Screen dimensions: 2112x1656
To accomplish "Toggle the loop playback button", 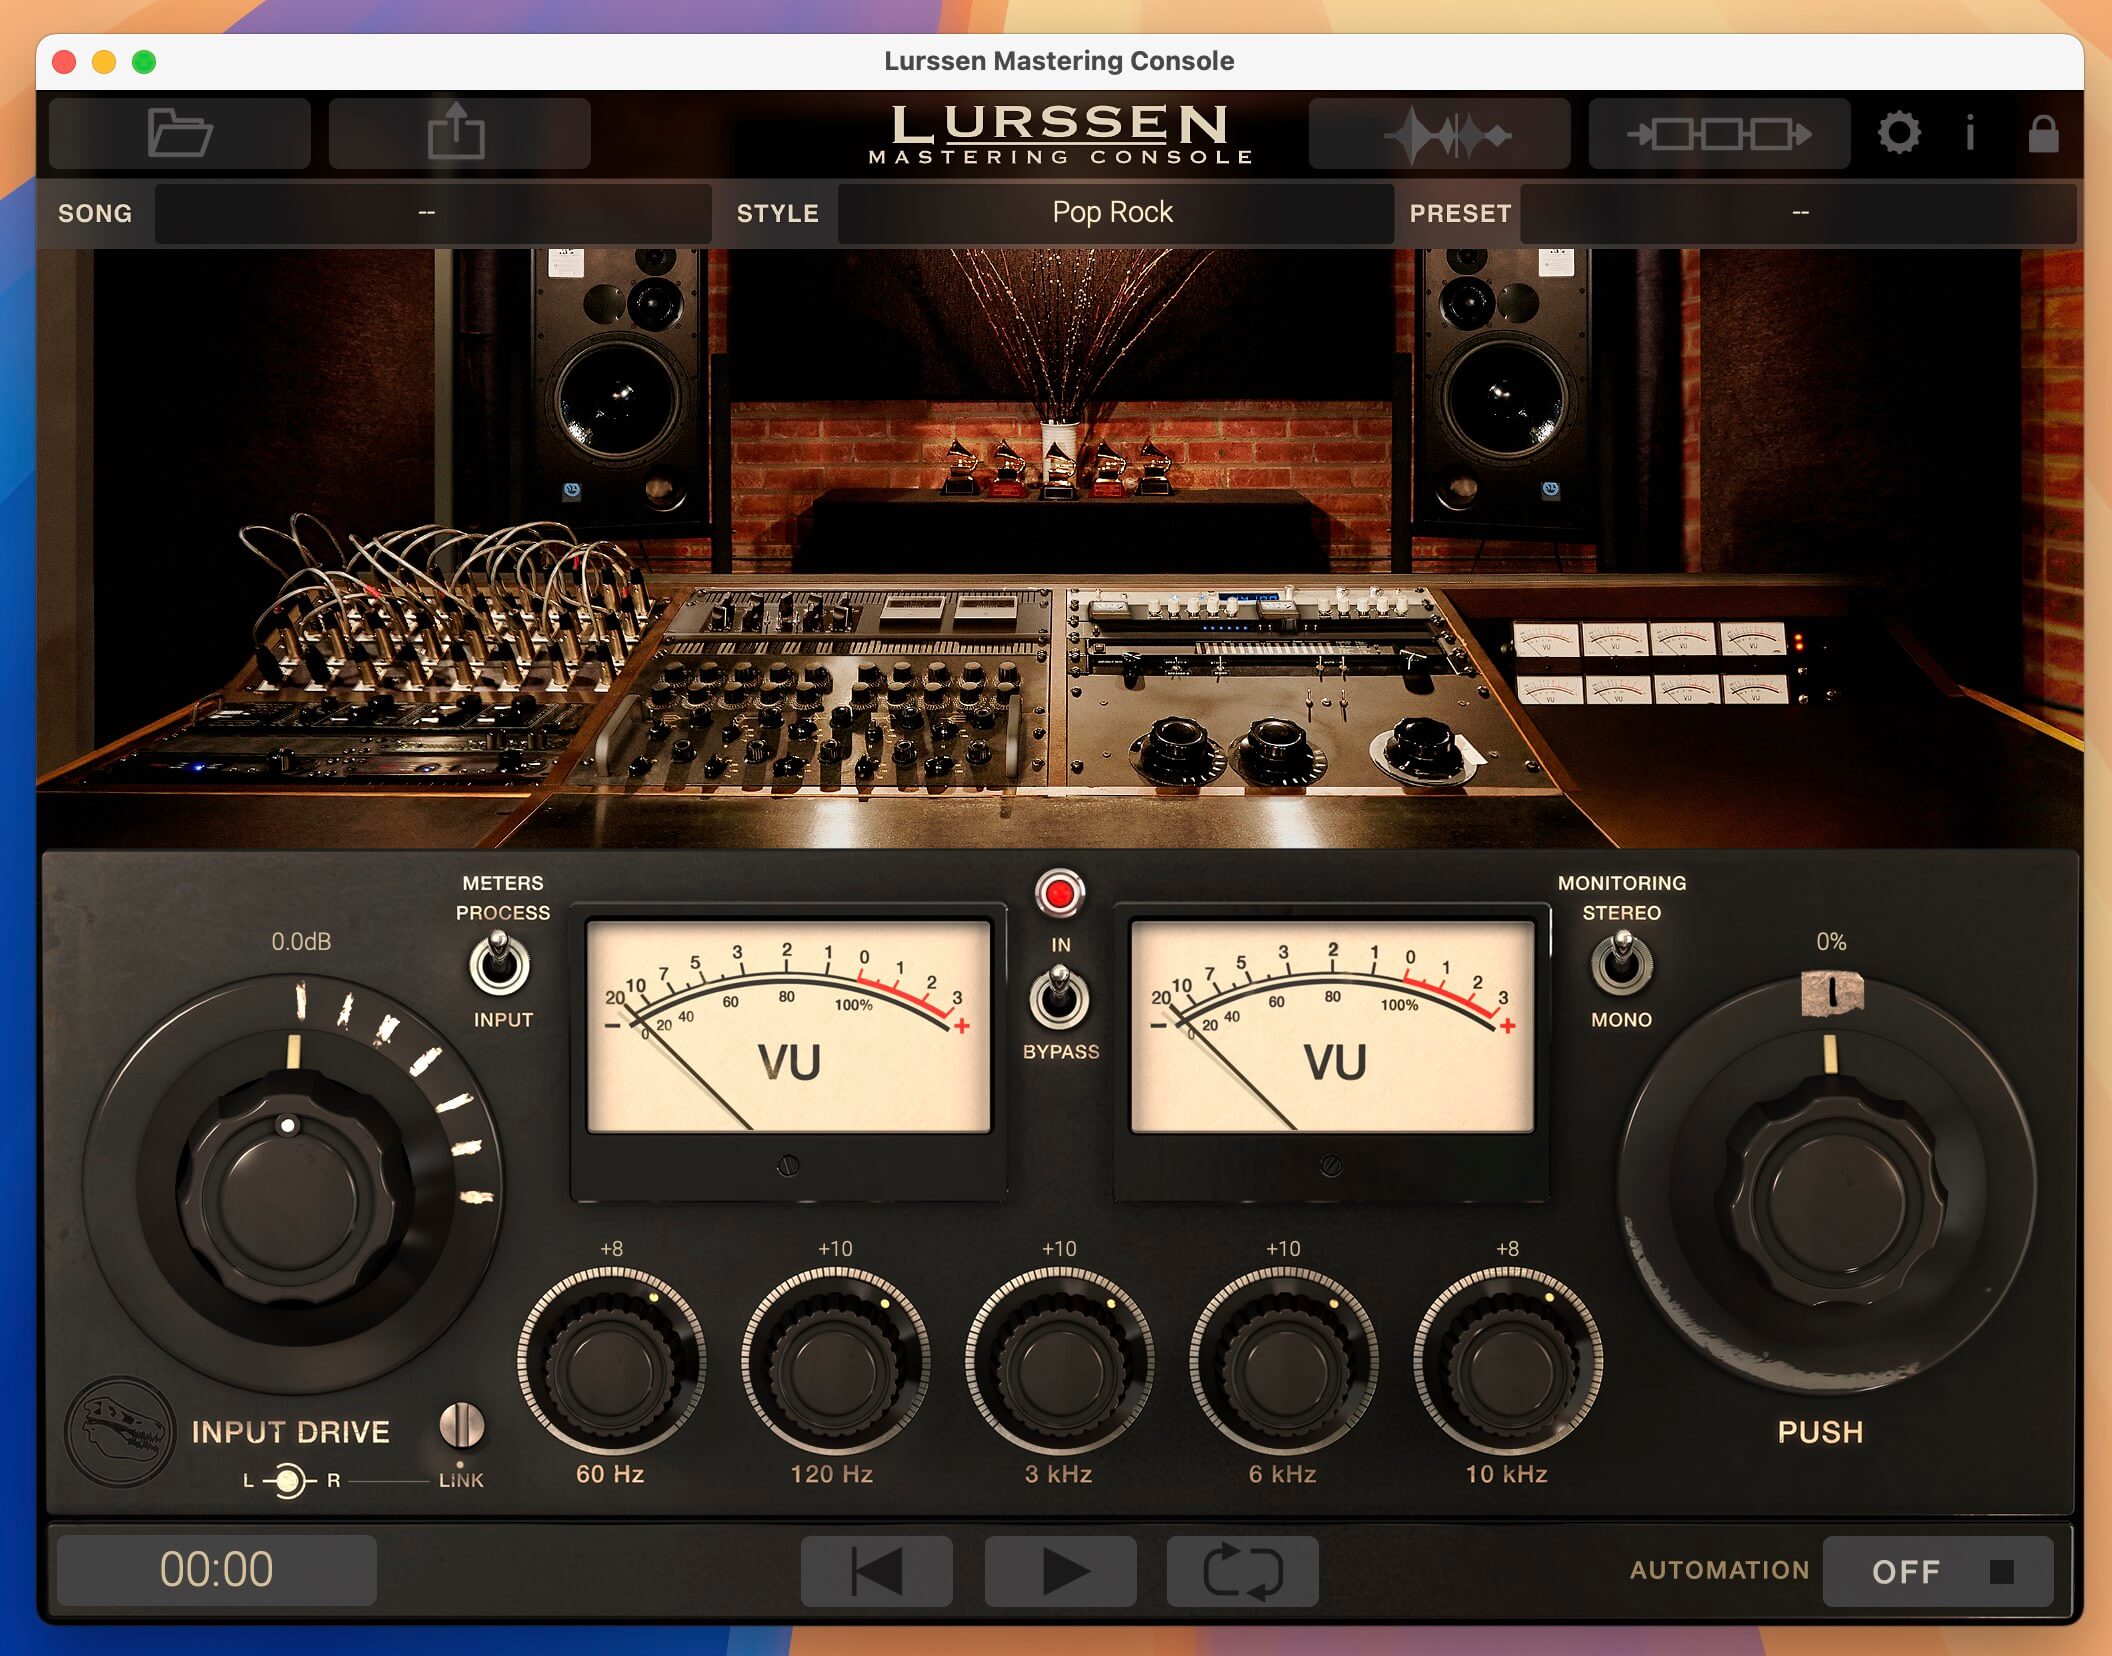I will tap(1242, 1571).
